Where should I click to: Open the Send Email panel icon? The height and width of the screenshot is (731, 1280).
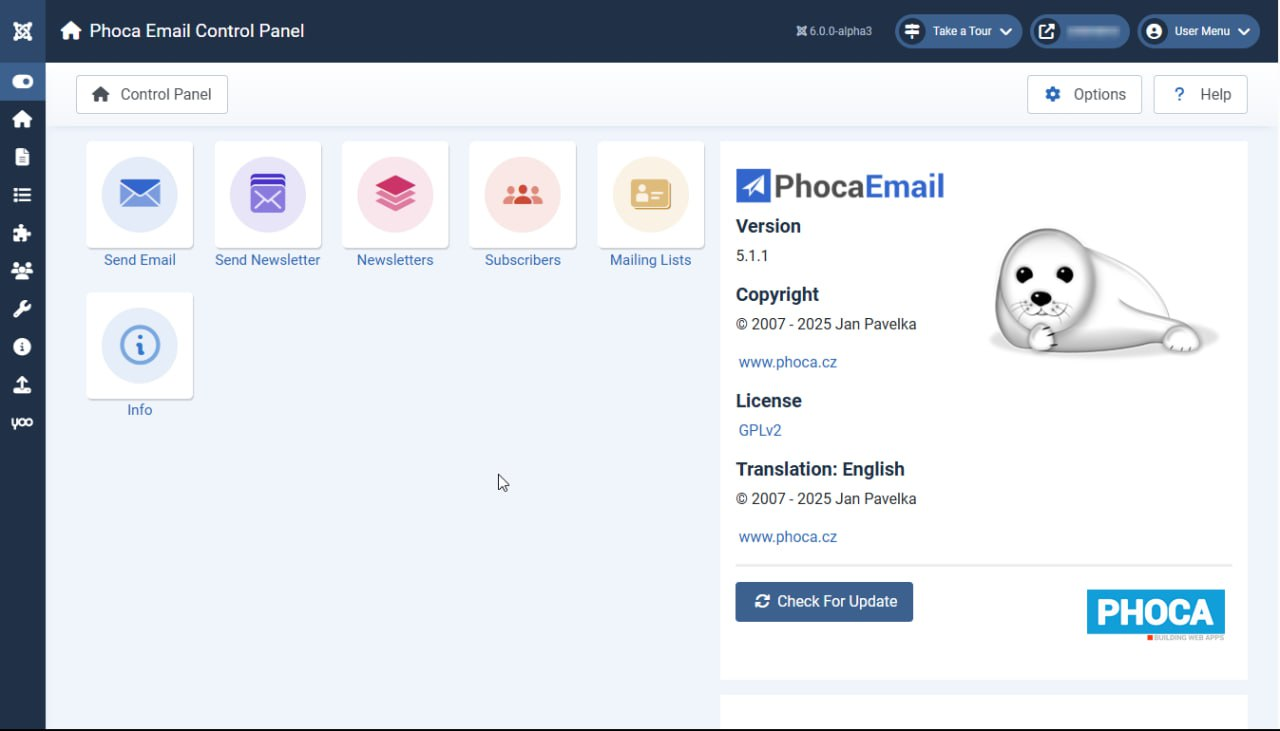139,194
